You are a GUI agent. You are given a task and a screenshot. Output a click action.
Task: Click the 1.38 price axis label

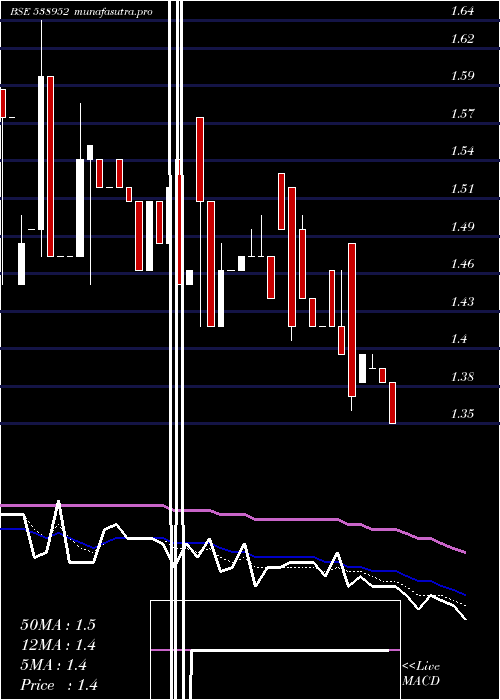[462, 376]
